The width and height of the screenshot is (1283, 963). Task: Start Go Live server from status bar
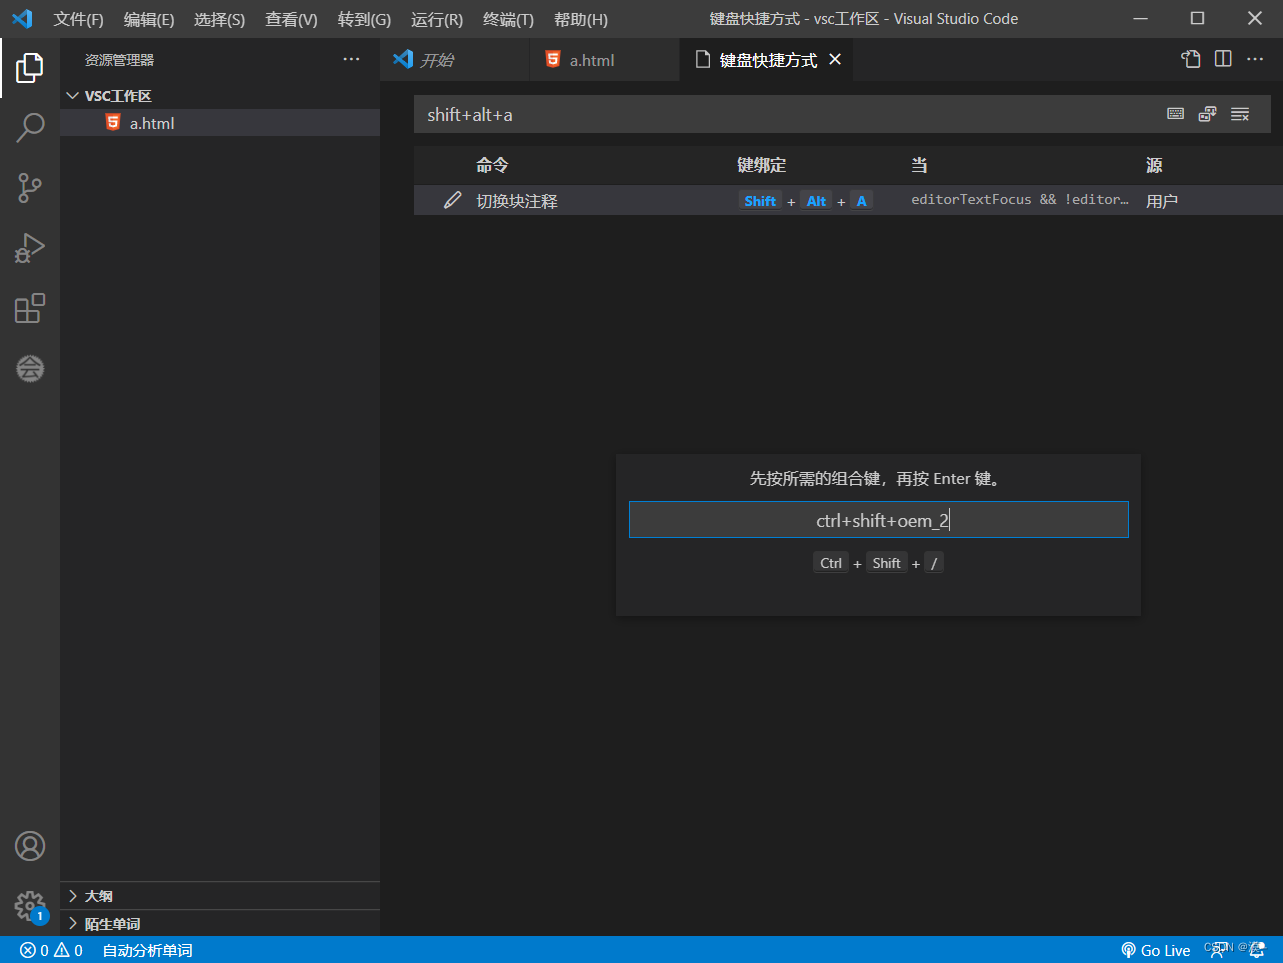[x=1155, y=950]
